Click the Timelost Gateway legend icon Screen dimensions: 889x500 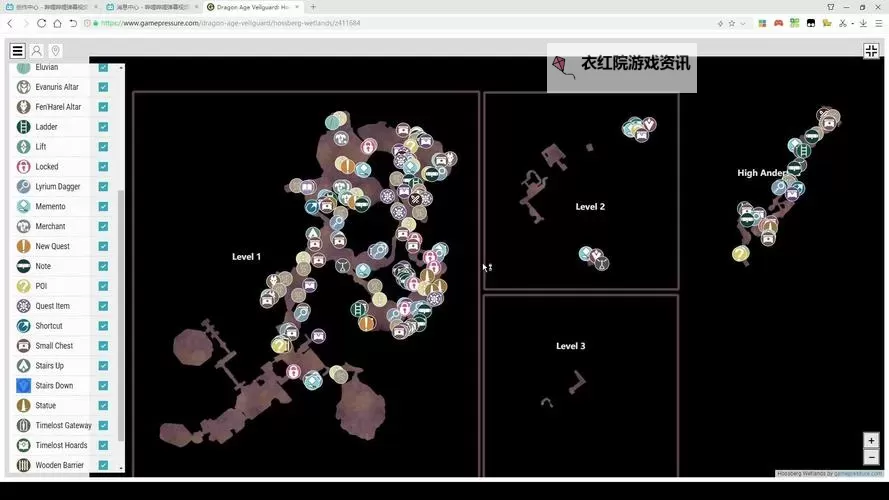coord(23,425)
